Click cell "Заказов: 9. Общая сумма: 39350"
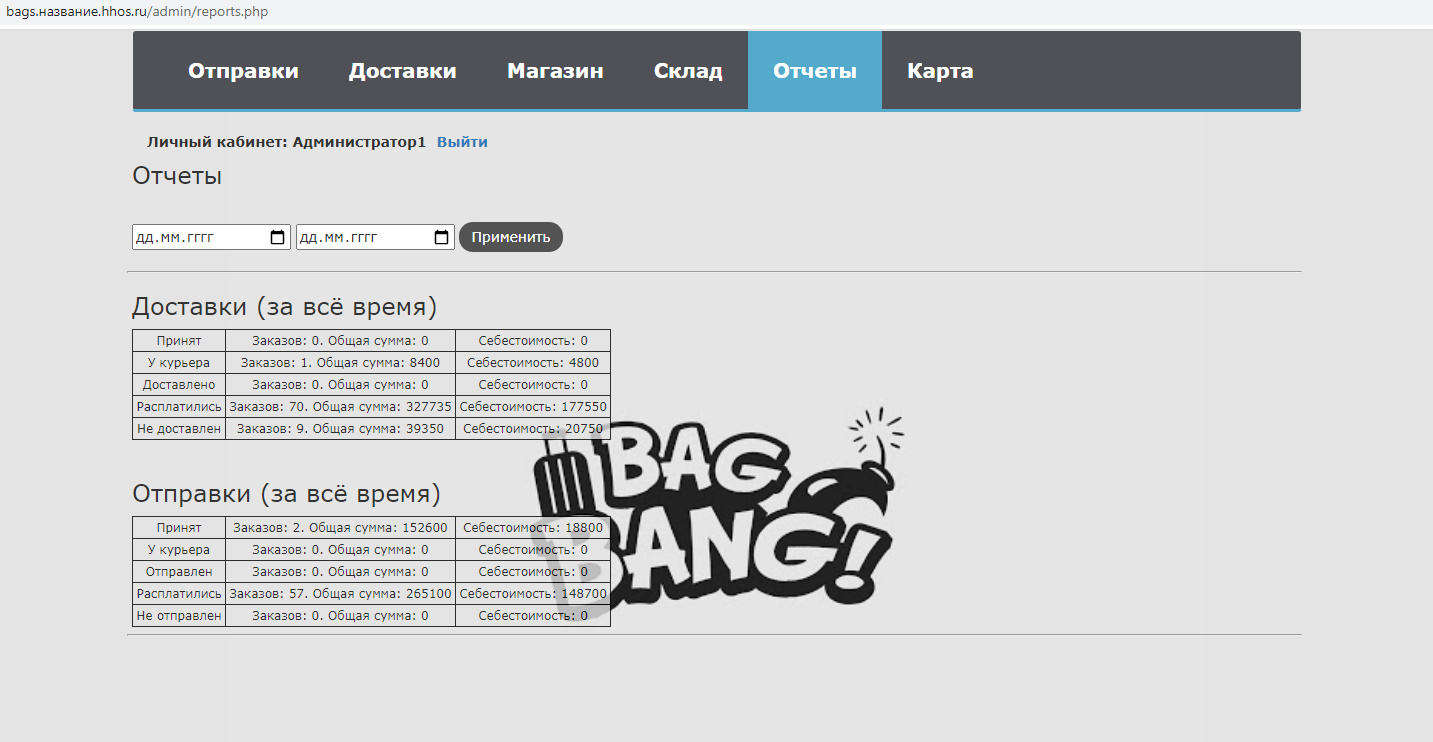The height and width of the screenshot is (742, 1433). tap(340, 429)
